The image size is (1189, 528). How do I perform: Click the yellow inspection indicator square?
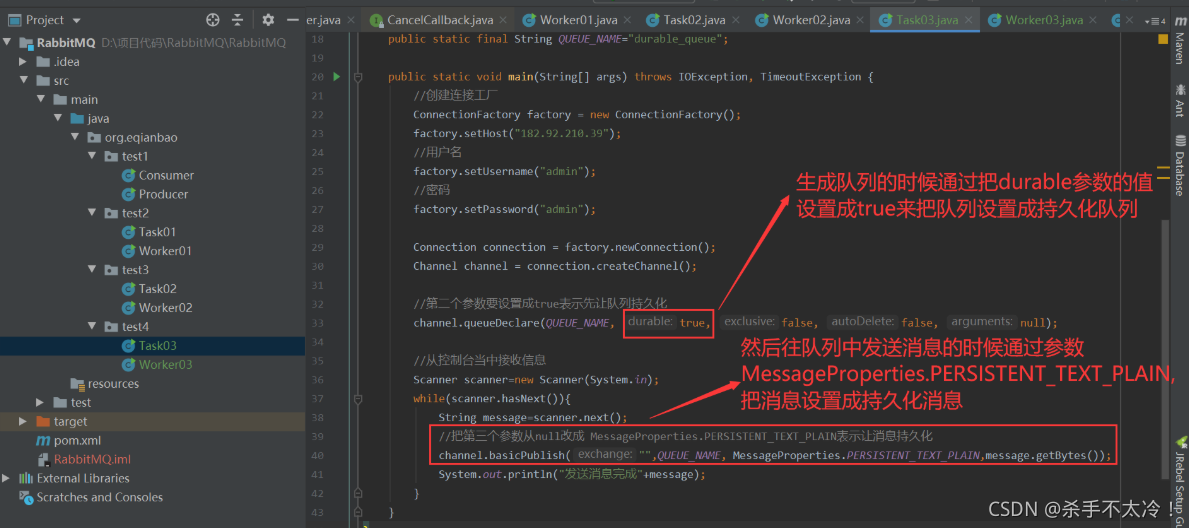[x=1163, y=39]
